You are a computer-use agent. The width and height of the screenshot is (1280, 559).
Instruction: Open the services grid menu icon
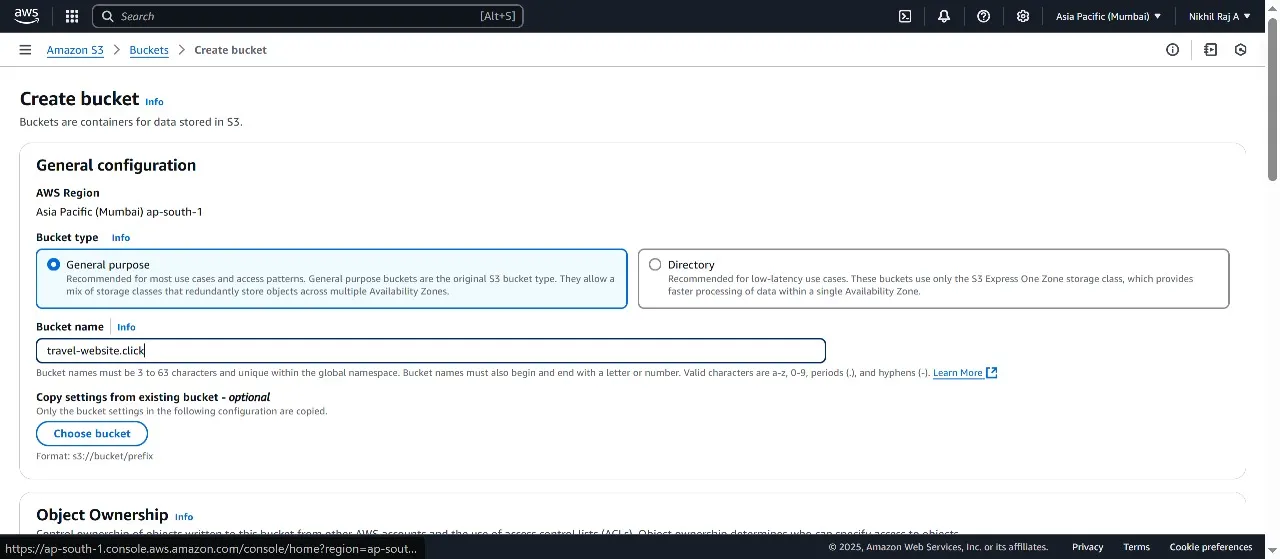[x=72, y=16]
